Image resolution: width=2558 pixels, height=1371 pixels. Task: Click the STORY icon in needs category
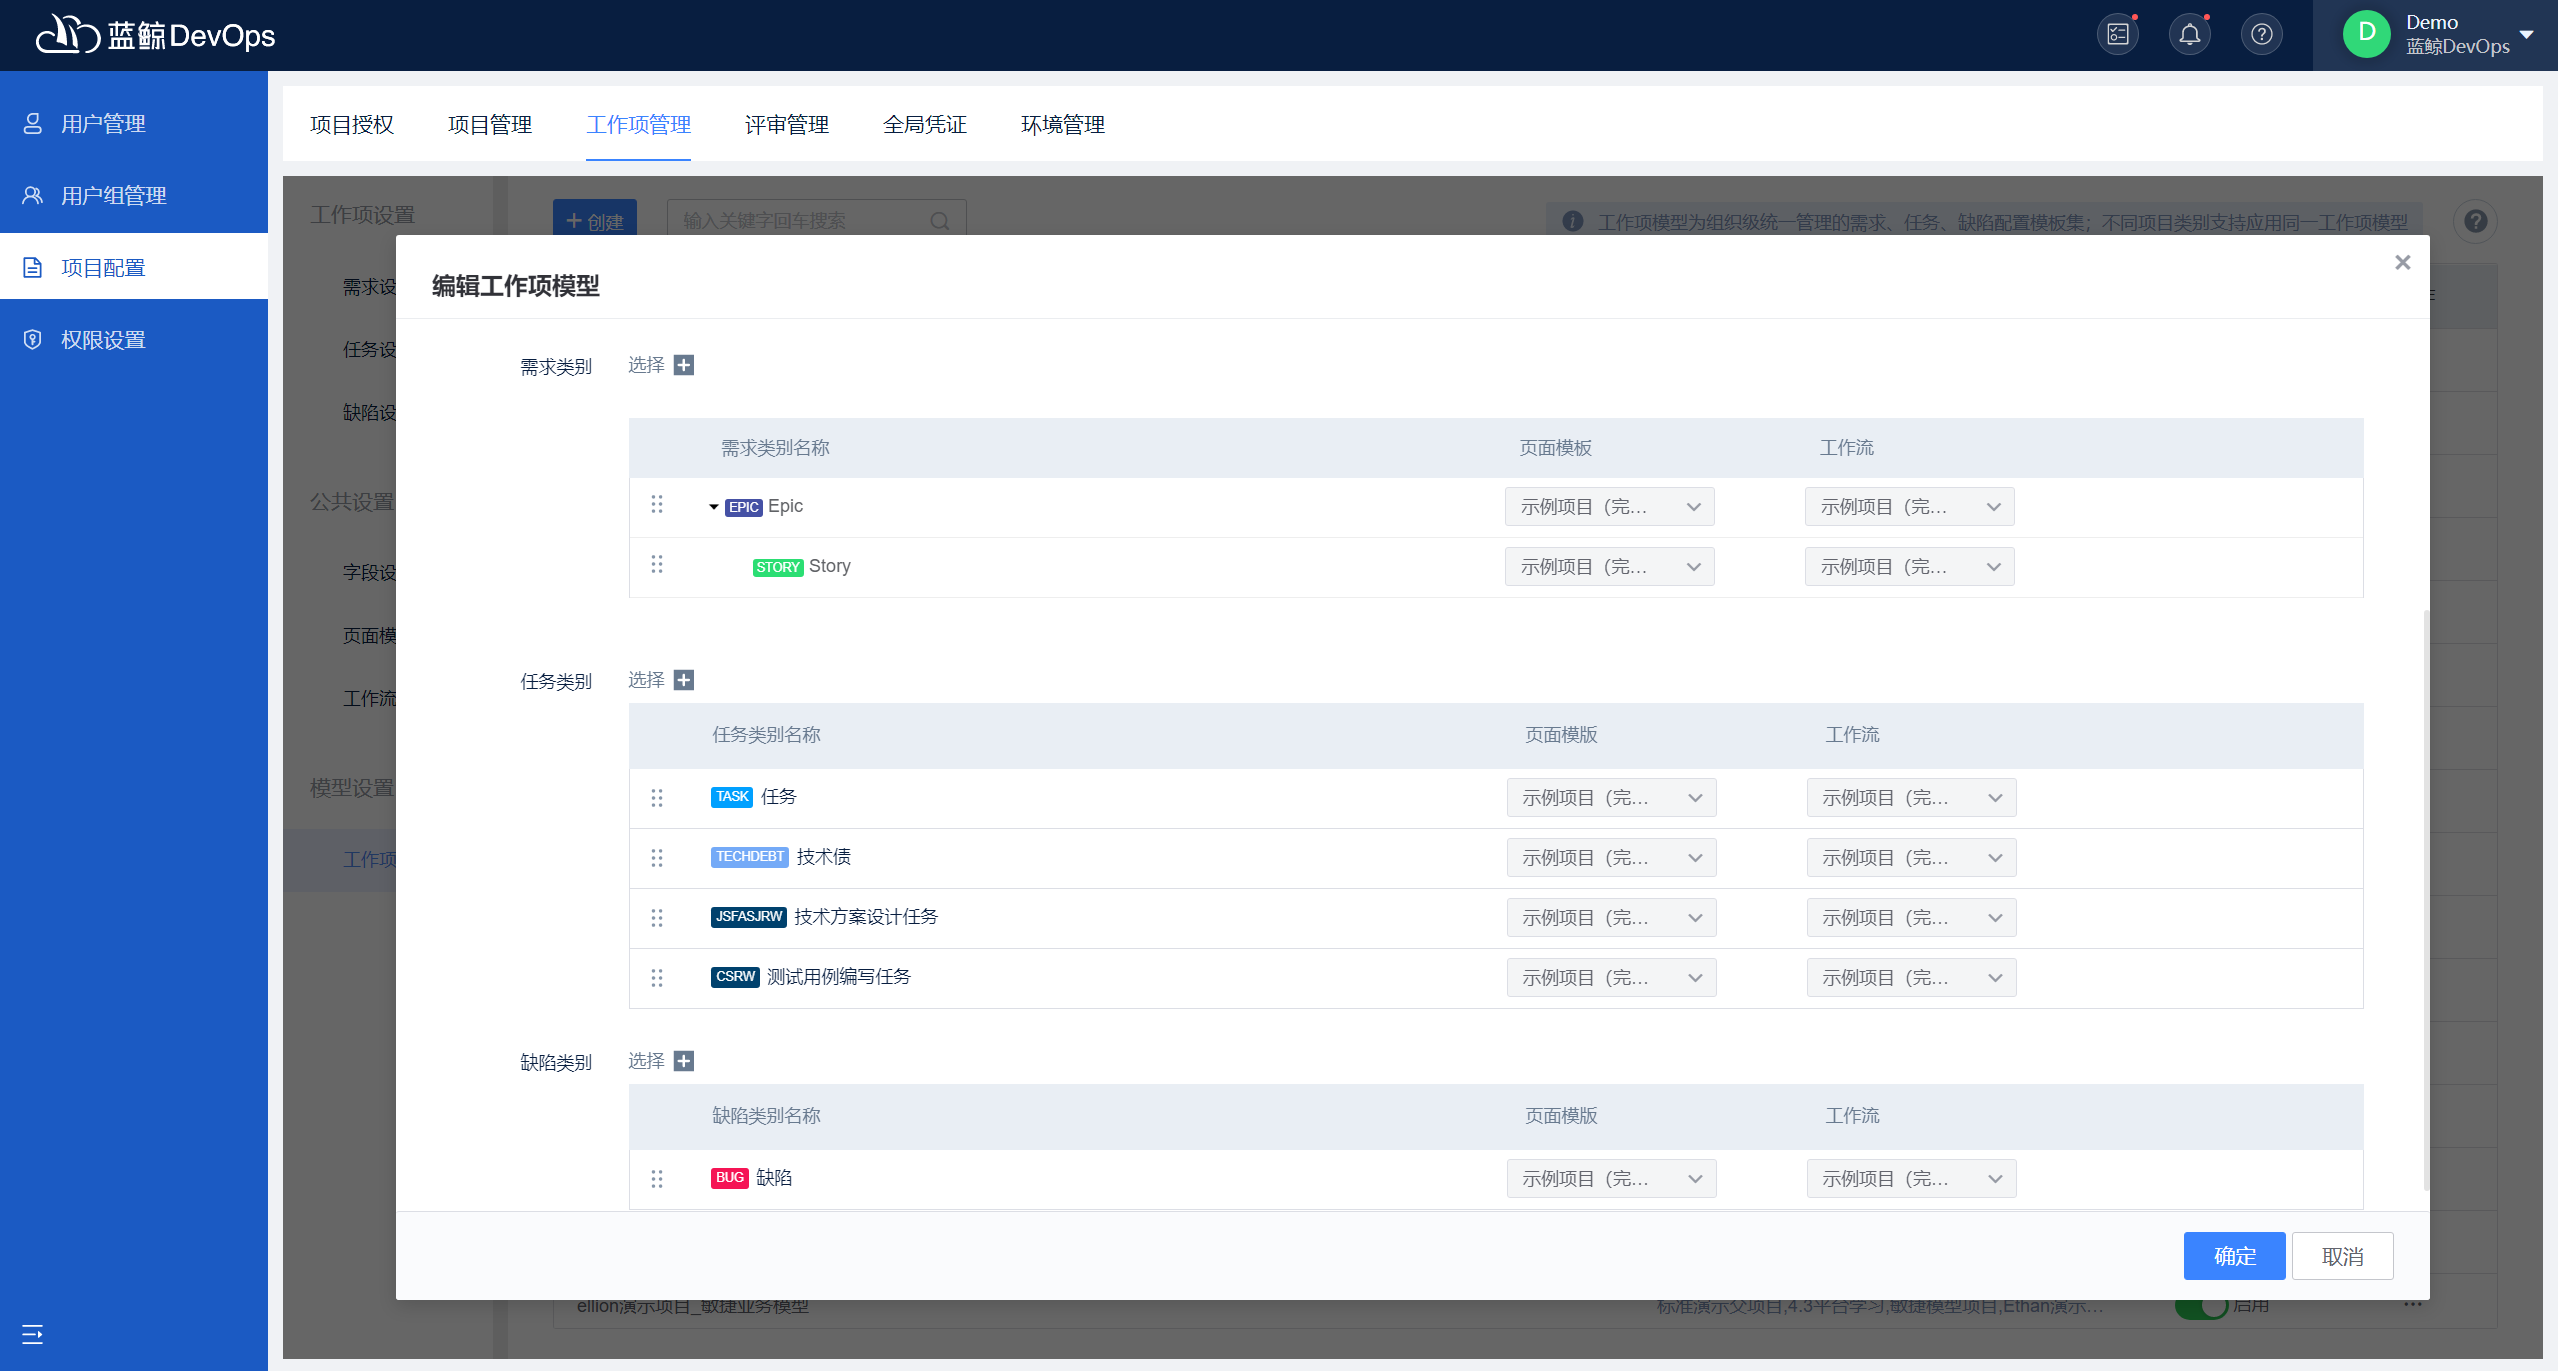tap(777, 565)
